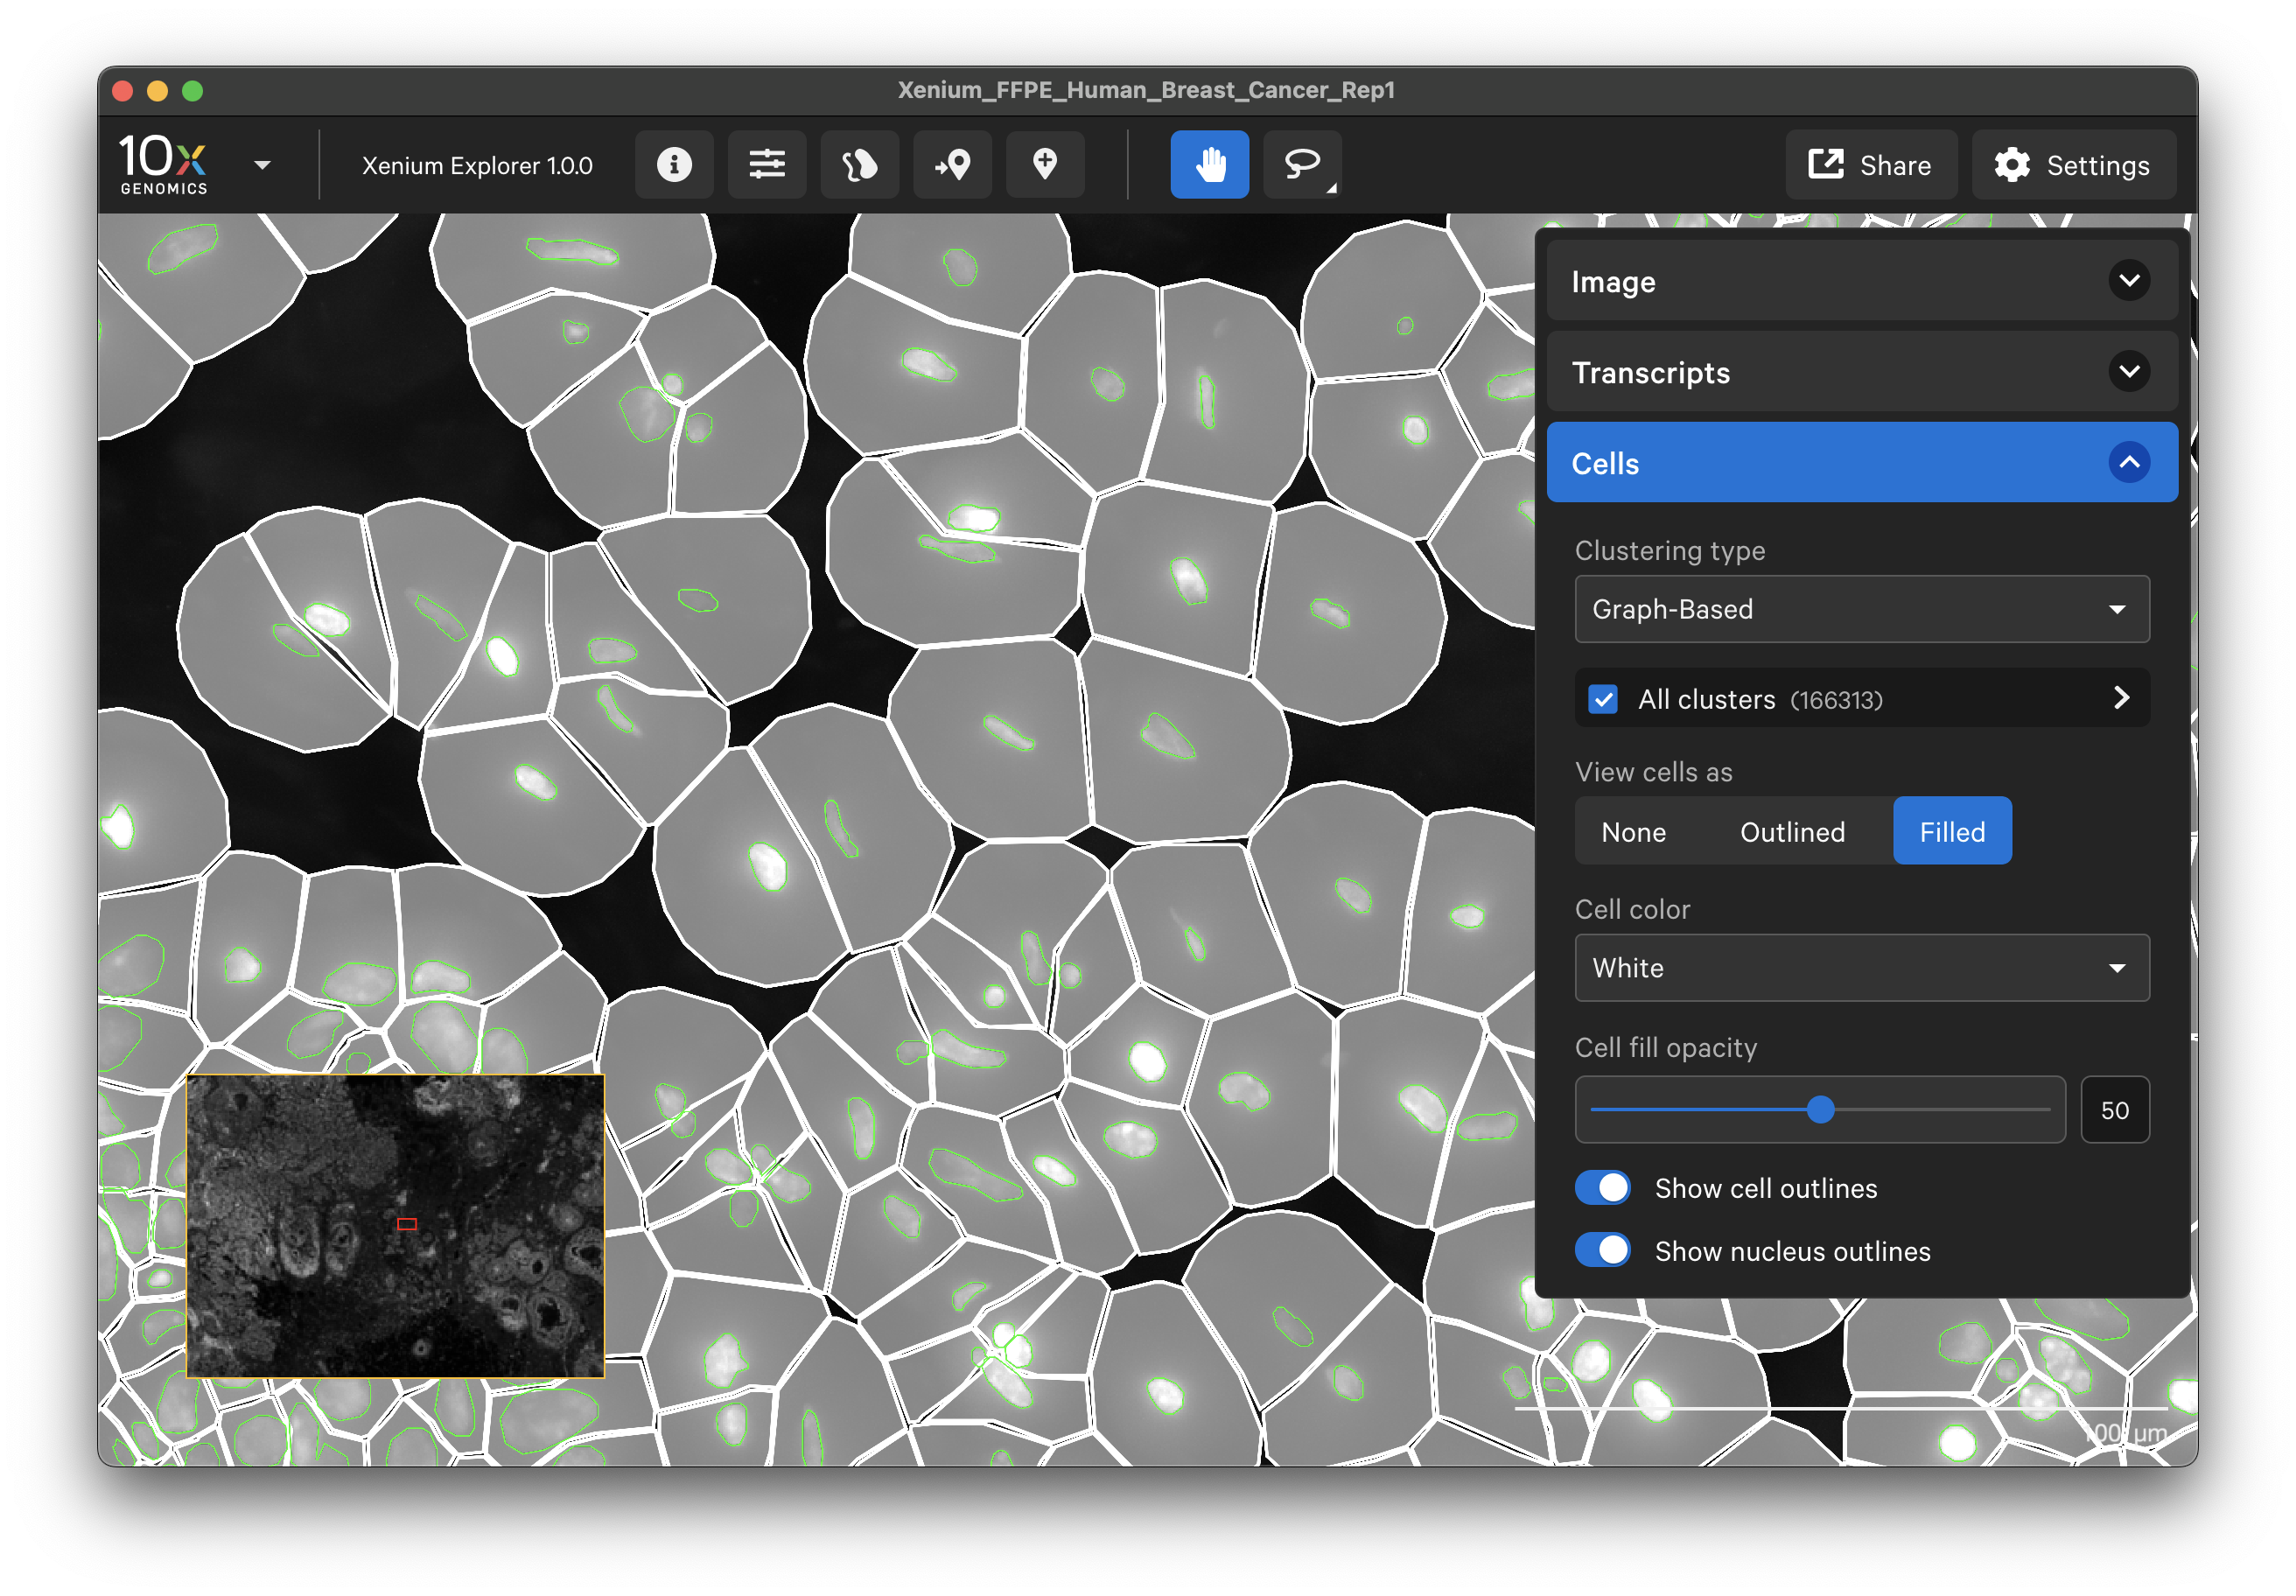
Task: Click the Xenium Explorer 1.0.0 label
Action: click(477, 165)
